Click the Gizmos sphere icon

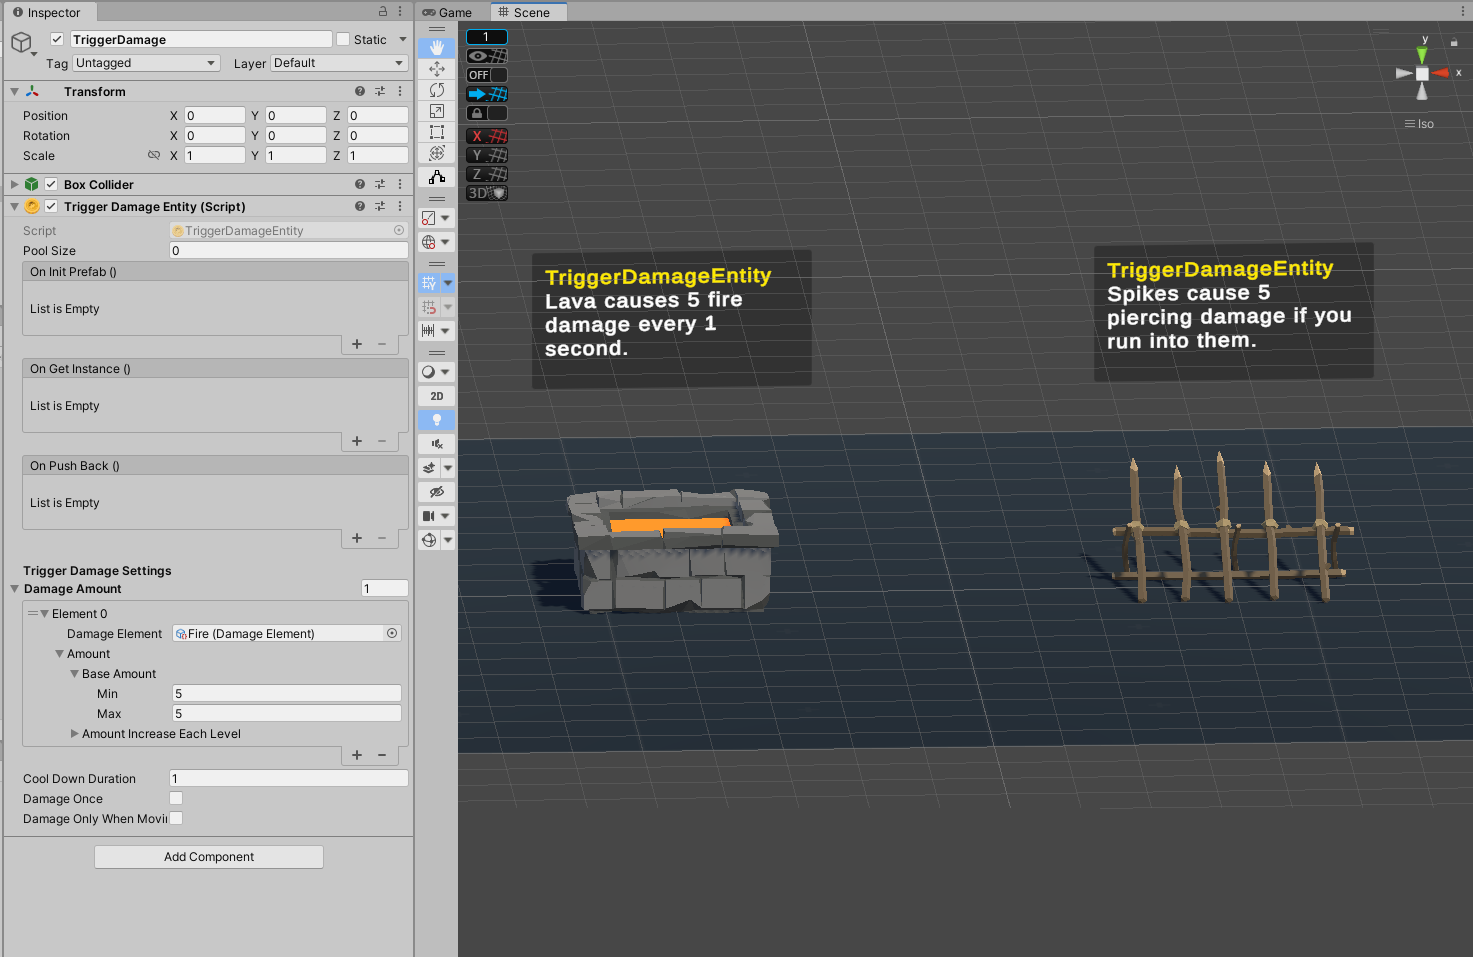[x=429, y=540]
